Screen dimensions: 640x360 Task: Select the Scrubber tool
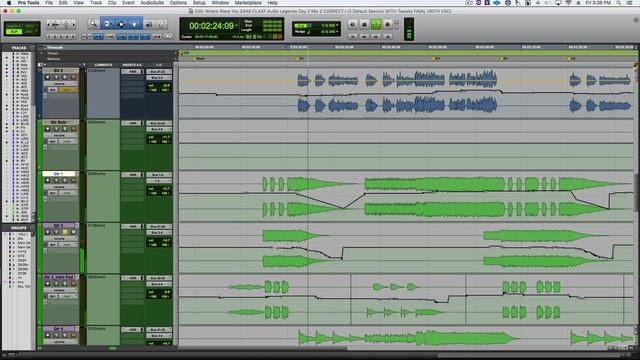pos(149,24)
